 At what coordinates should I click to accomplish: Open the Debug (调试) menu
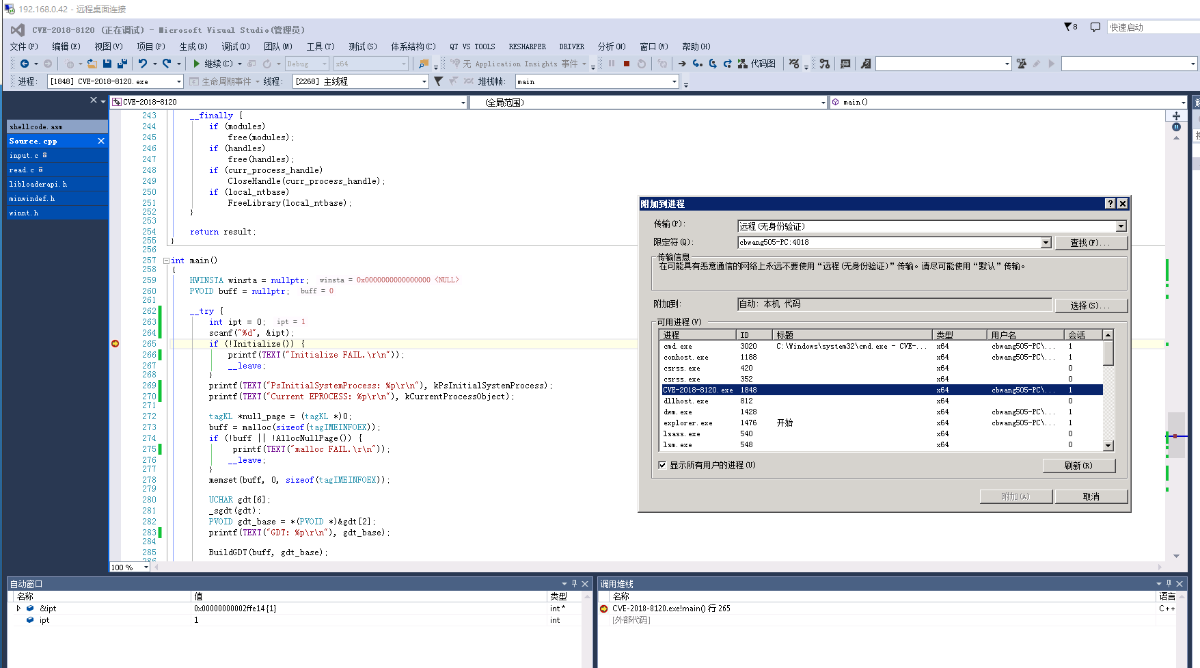click(236, 46)
